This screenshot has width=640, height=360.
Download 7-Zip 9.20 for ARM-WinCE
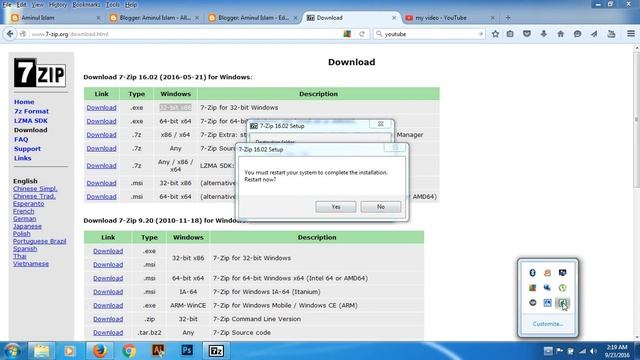pos(108,305)
